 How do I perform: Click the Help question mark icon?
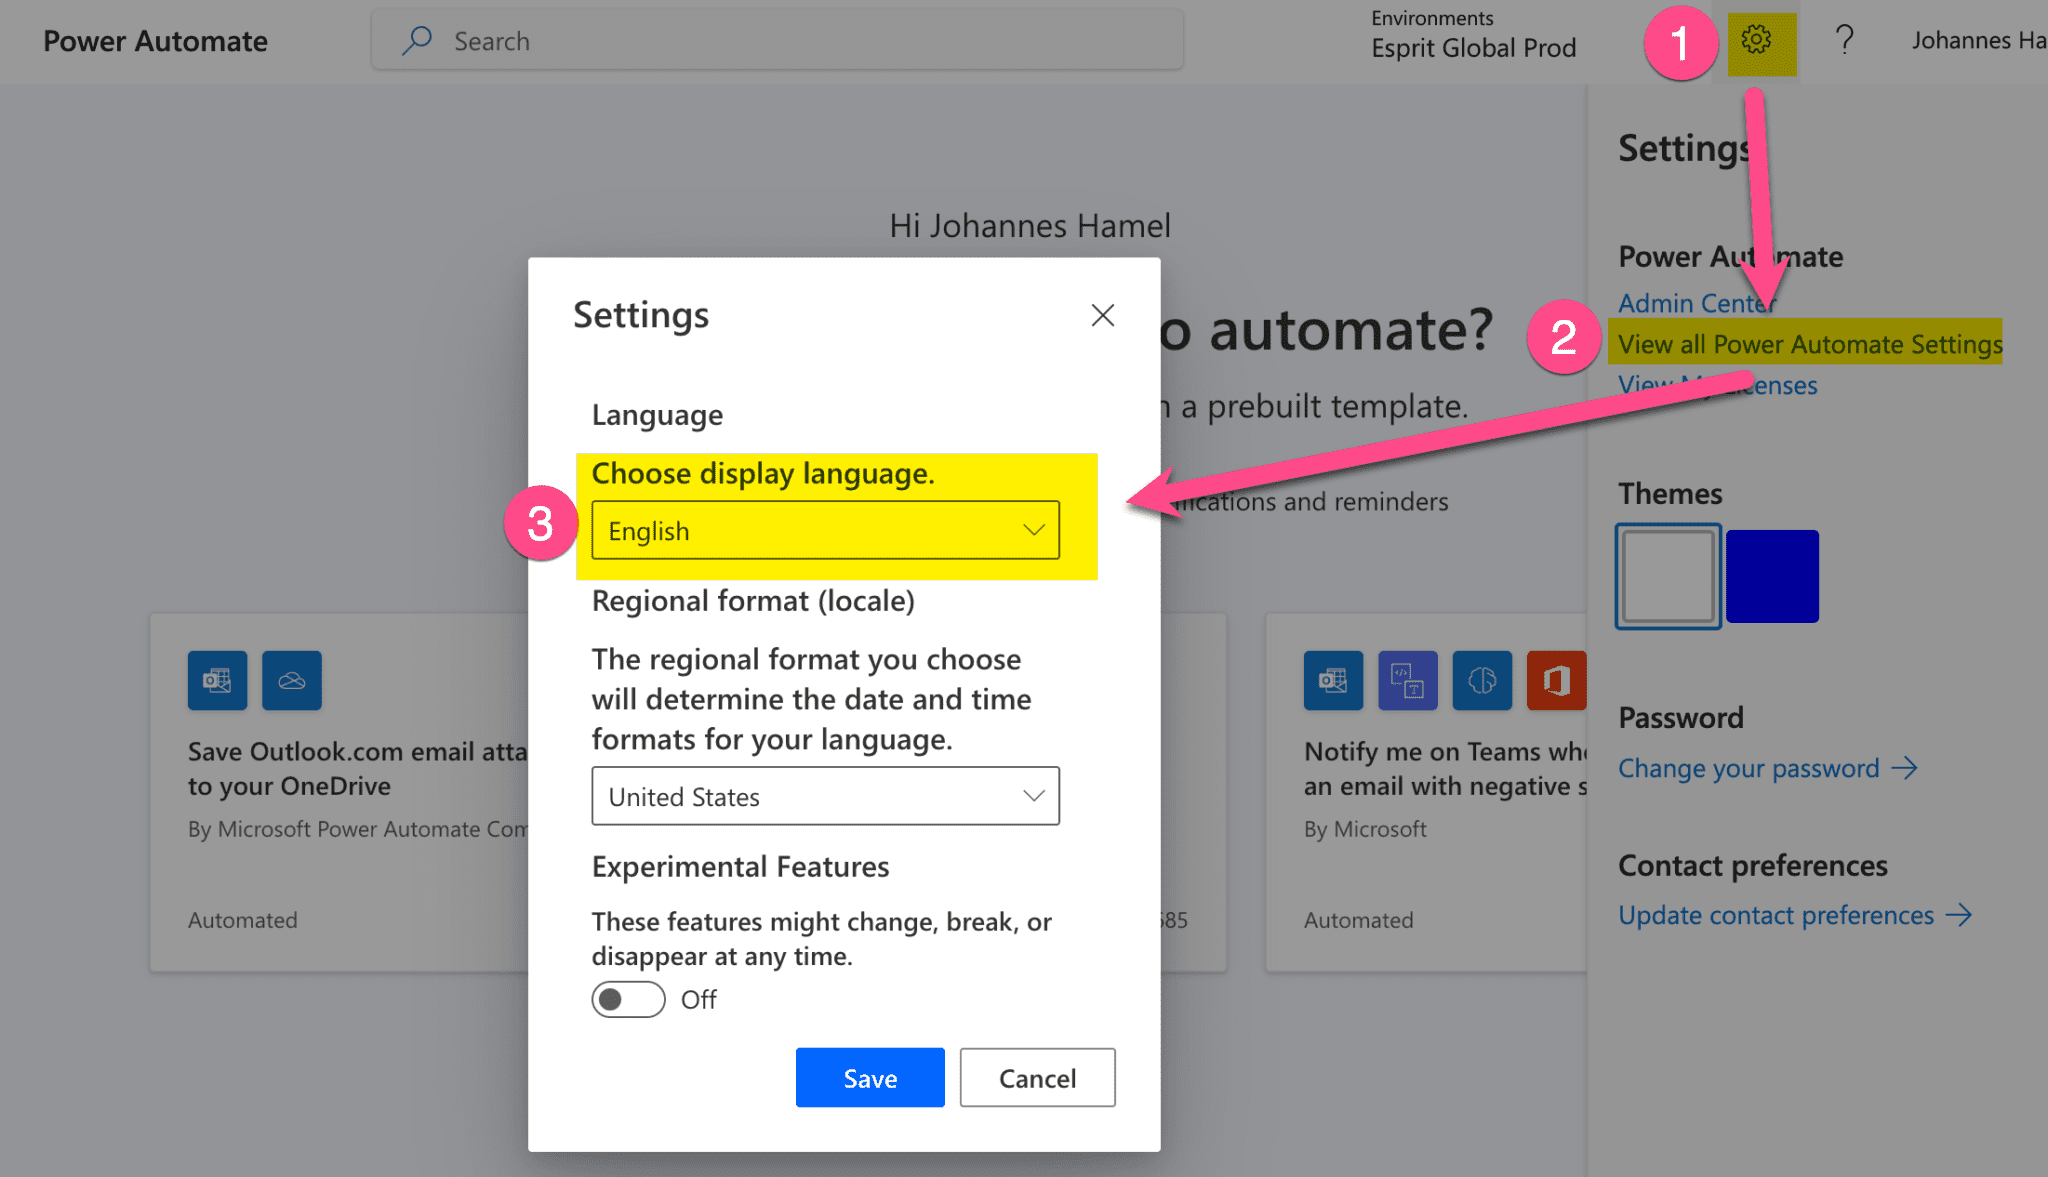[1843, 40]
